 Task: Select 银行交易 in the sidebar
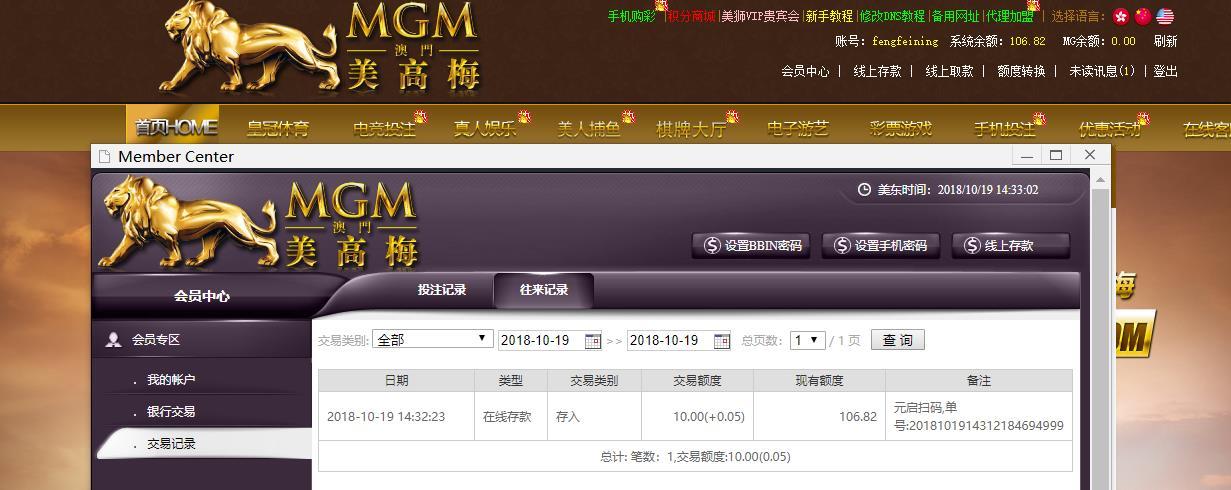(x=171, y=412)
